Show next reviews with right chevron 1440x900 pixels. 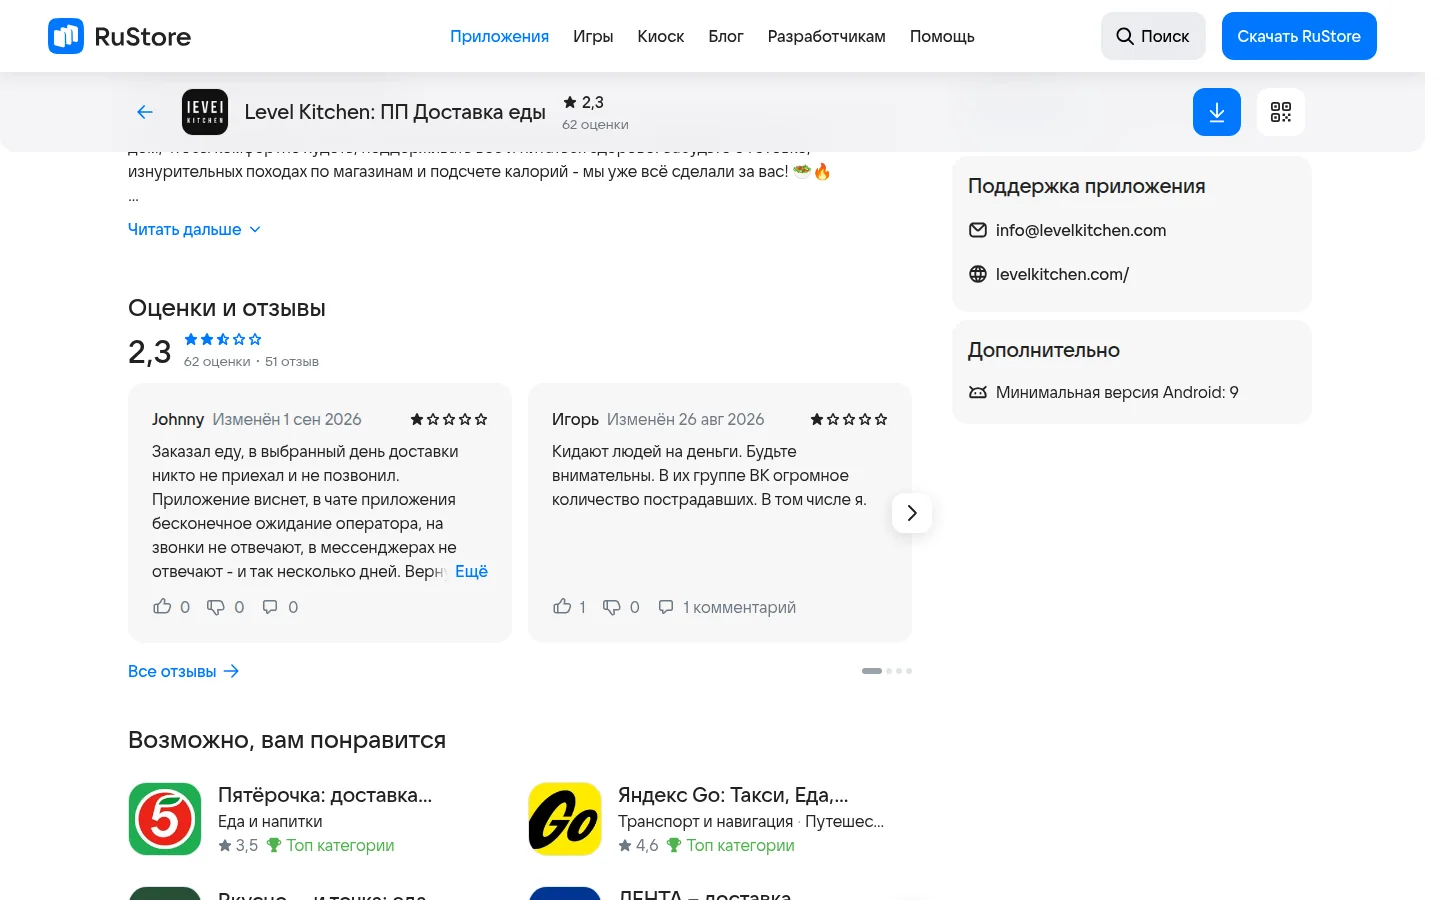[x=912, y=513]
